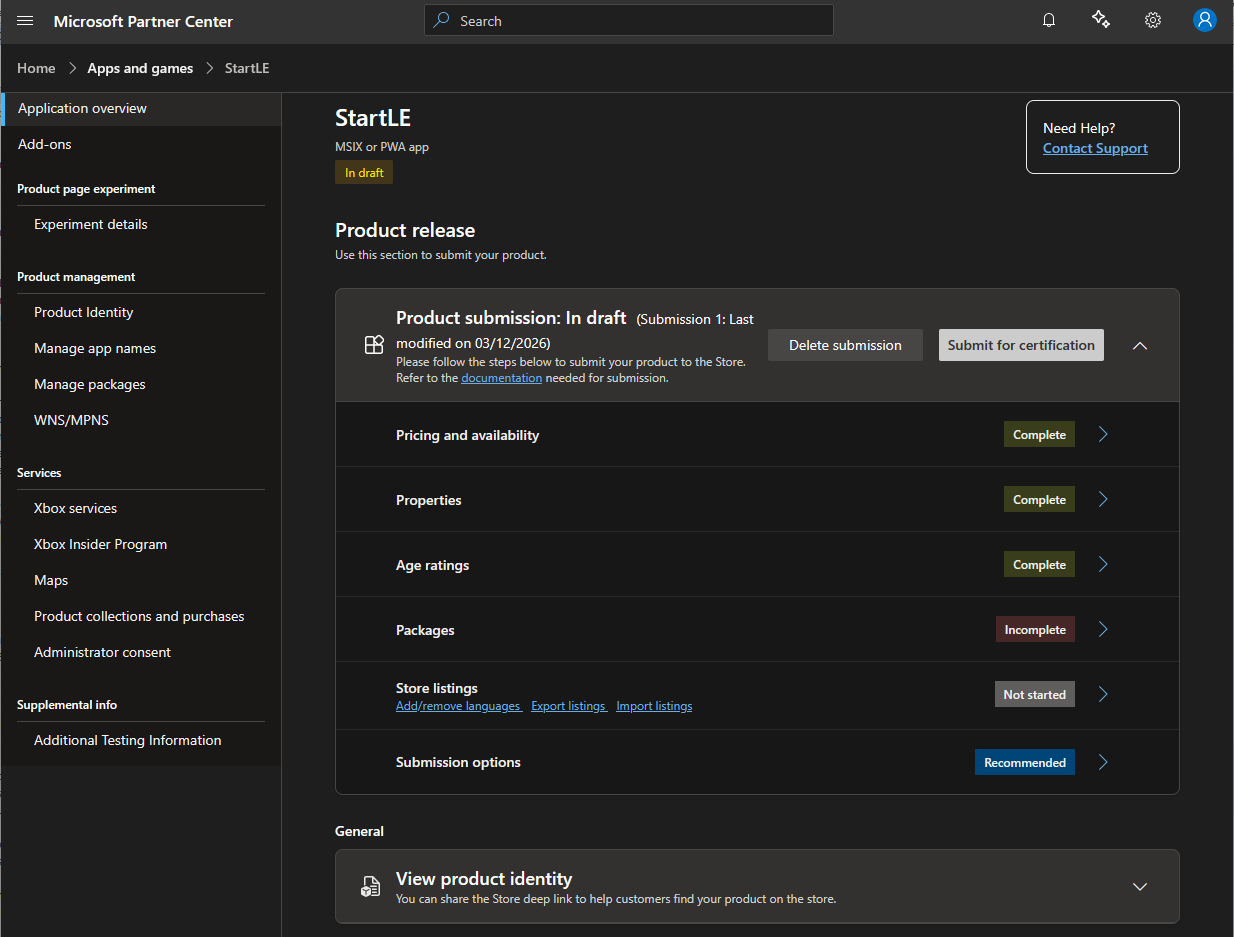Image resolution: width=1234 pixels, height=937 pixels.
Task: Click Age ratings row label
Action: (x=432, y=565)
